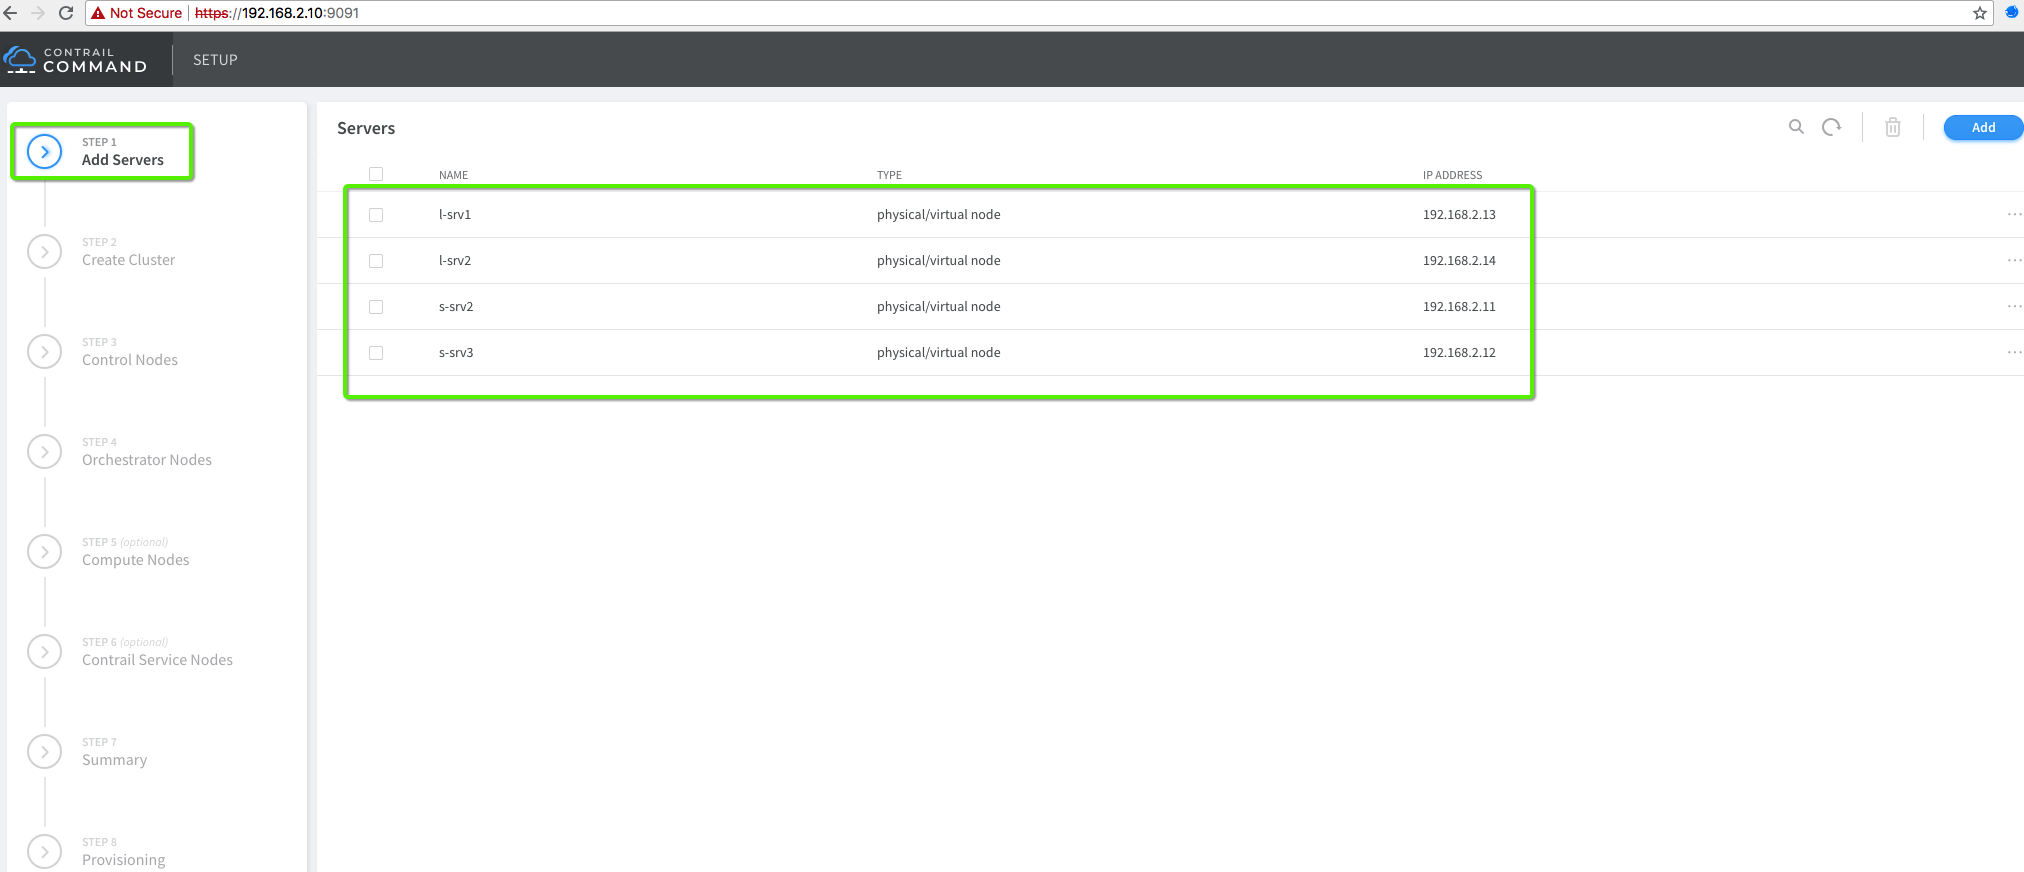Click IP address 192.168.2.12

click(1459, 352)
